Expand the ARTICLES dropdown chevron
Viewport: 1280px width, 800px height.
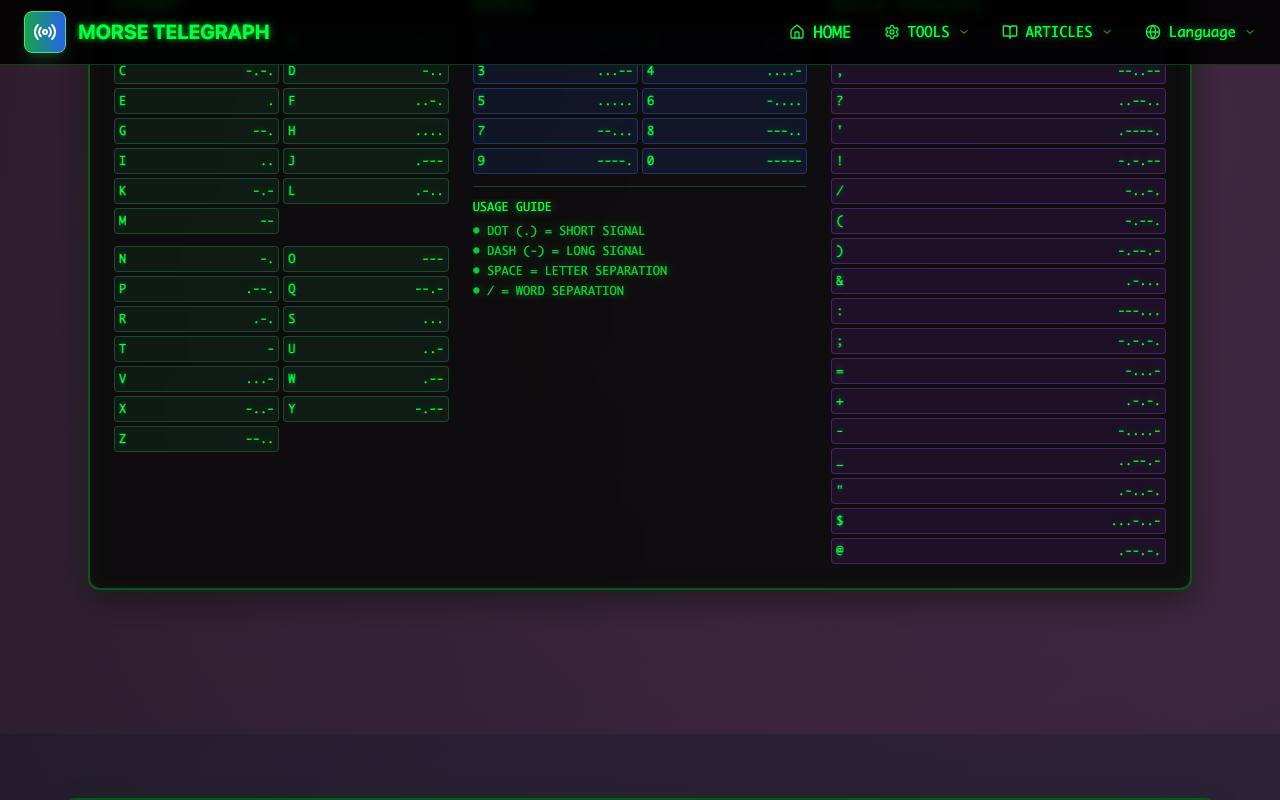(x=1107, y=32)
